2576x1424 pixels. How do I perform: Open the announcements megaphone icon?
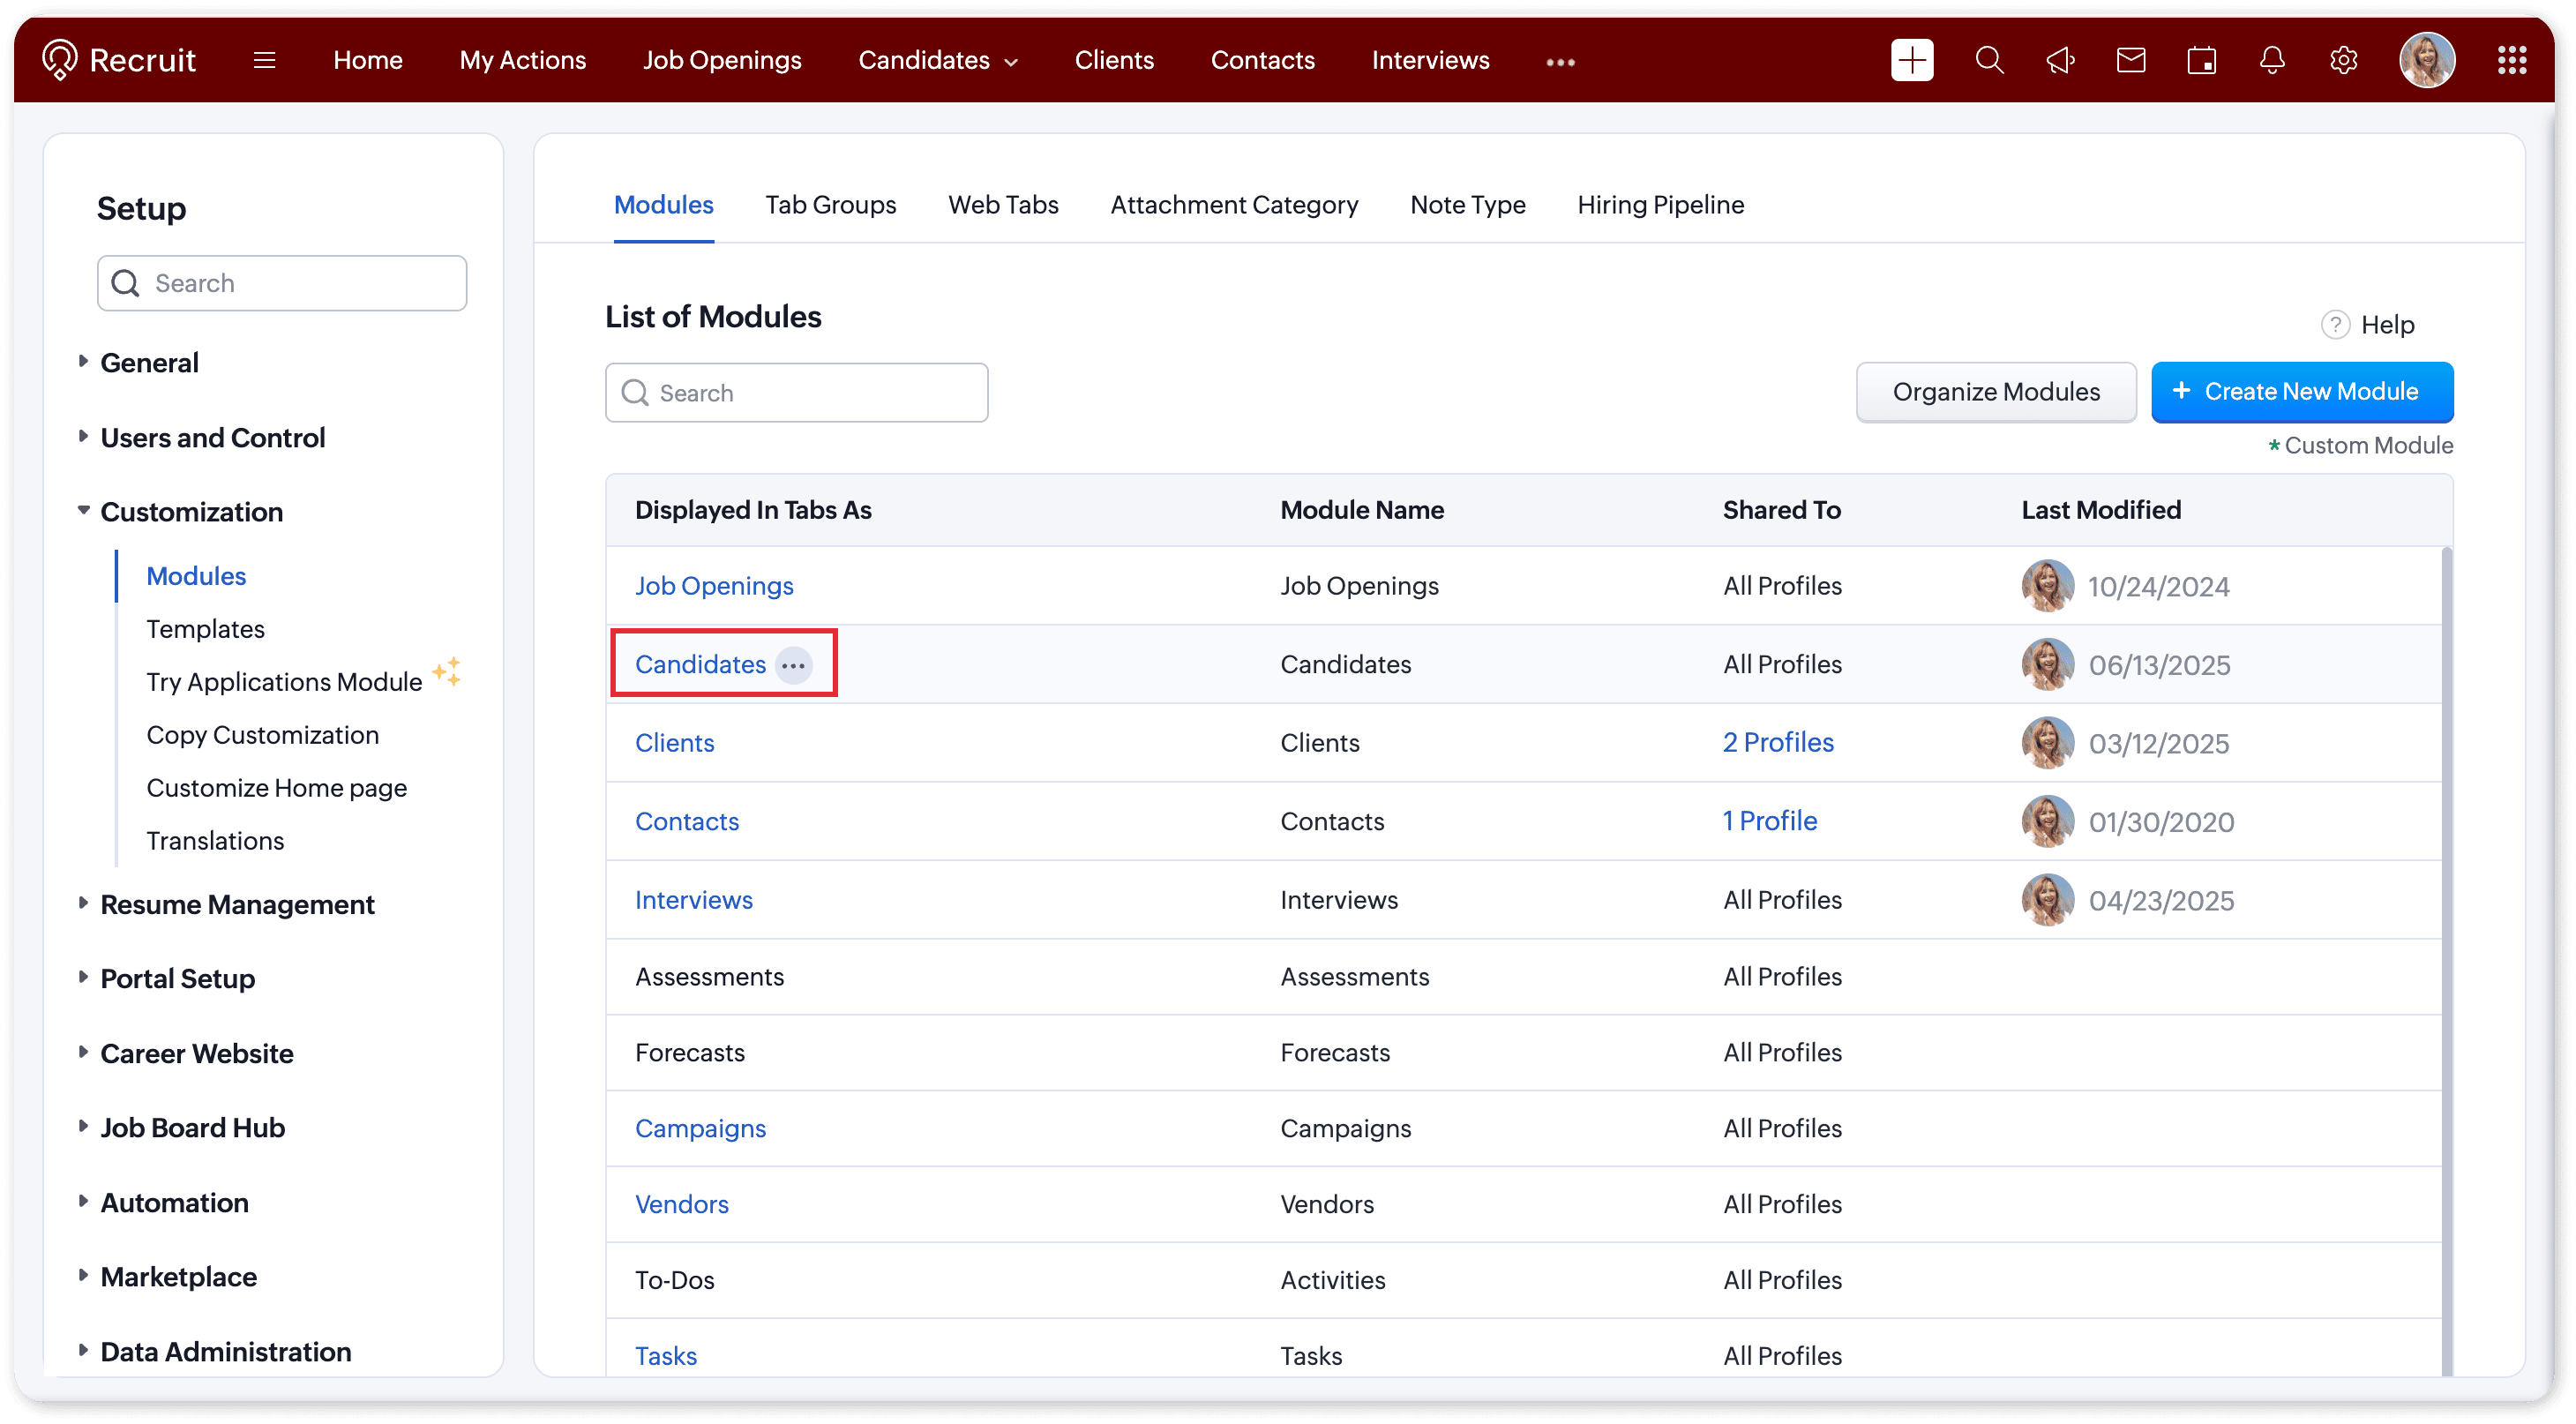point(2060,60)
